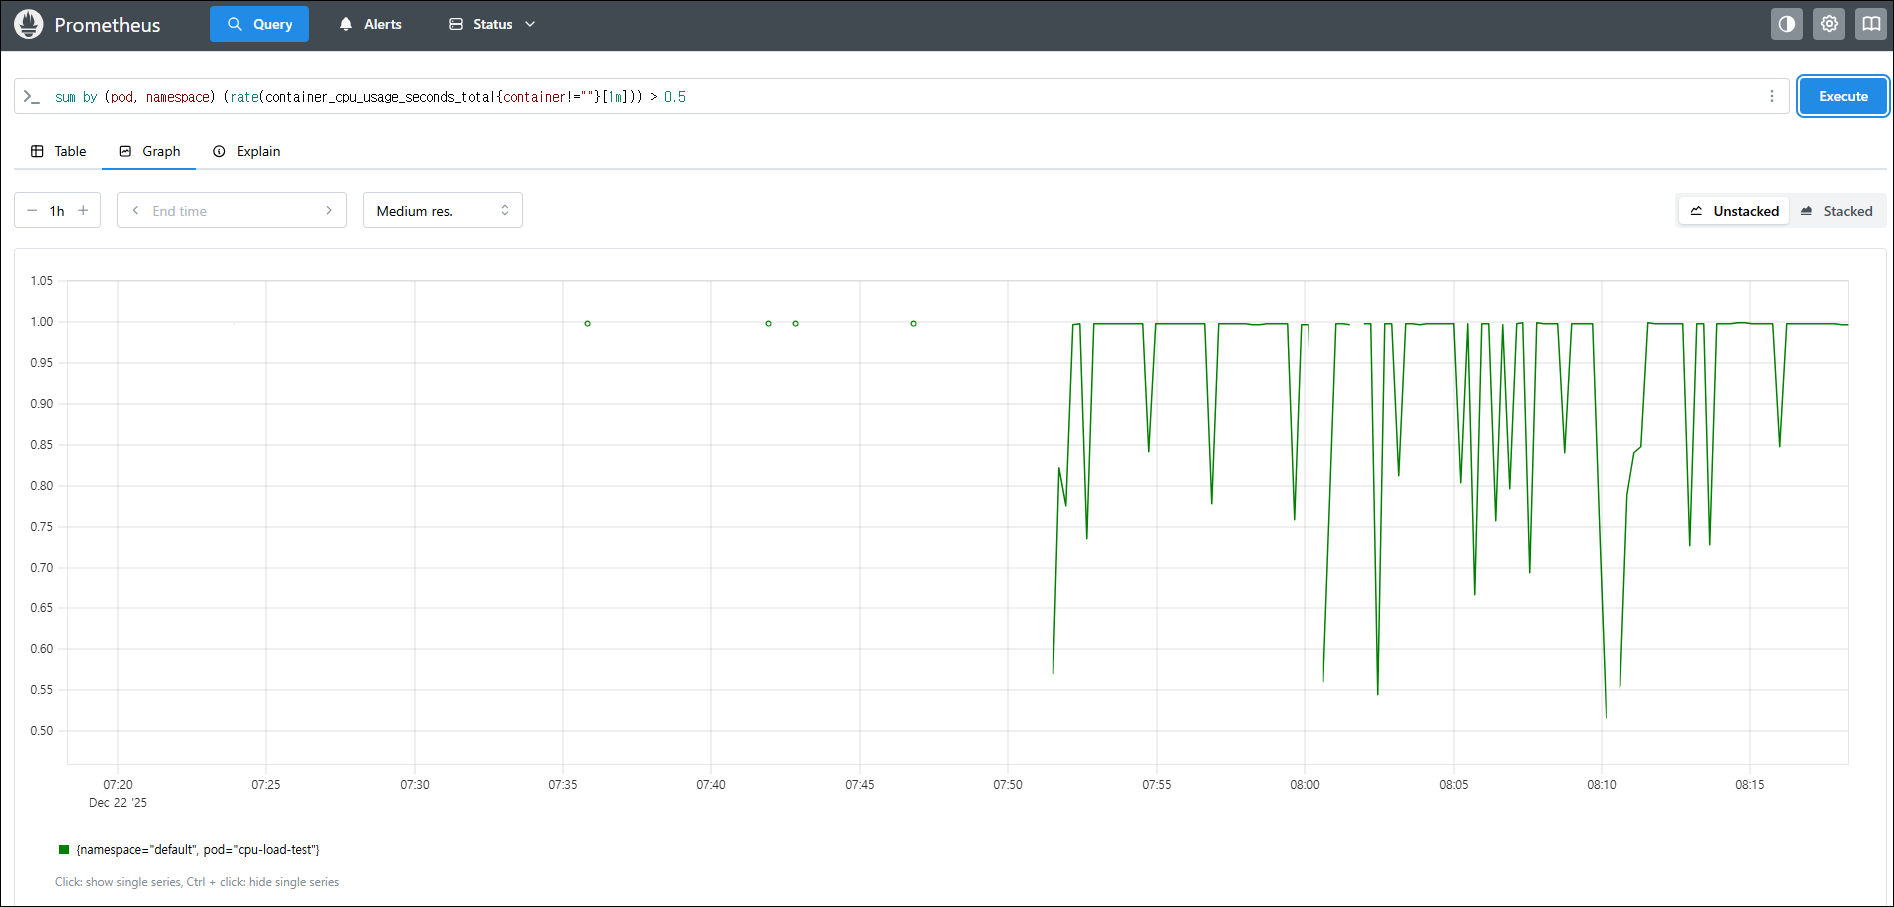
Task: Open the documentation book icon
Action: 1870,24
